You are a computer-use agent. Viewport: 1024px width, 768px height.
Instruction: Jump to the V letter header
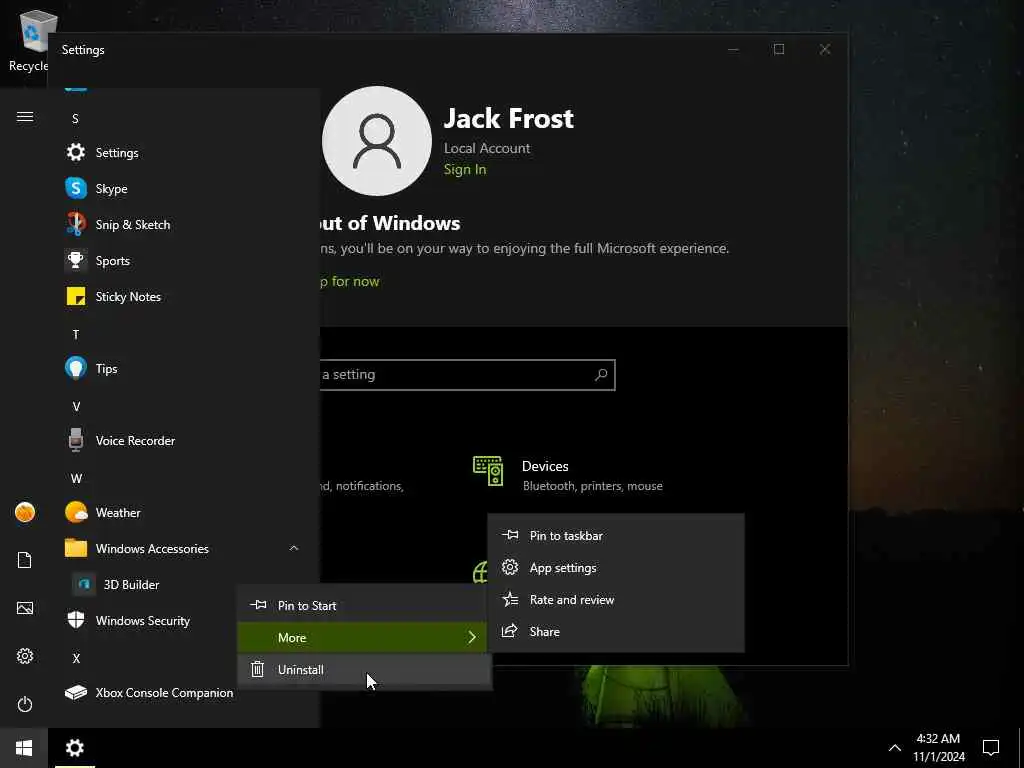pos(76,406)
